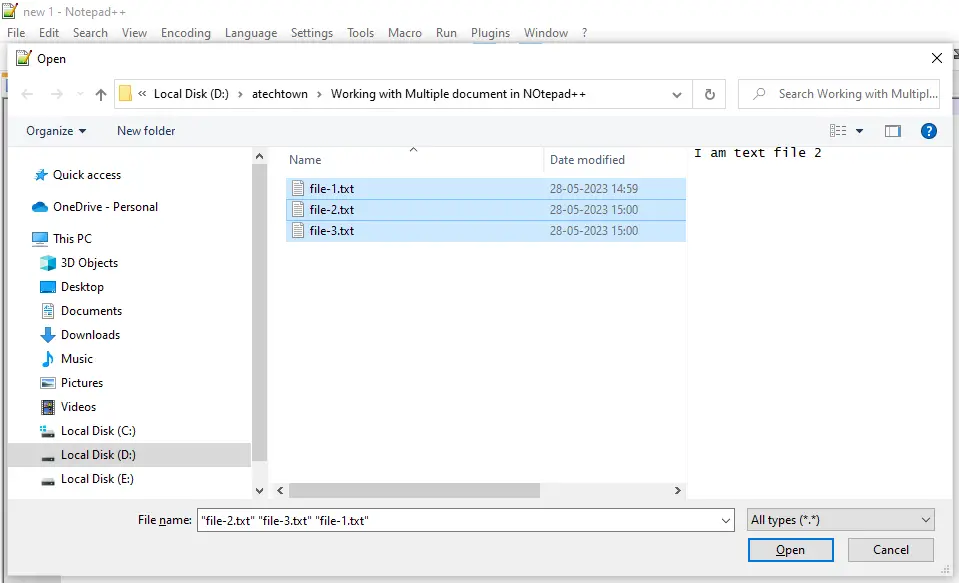Select Local Disk (D:) in sidebar
The height and width of the screenshot is (583, 959).
130,455
